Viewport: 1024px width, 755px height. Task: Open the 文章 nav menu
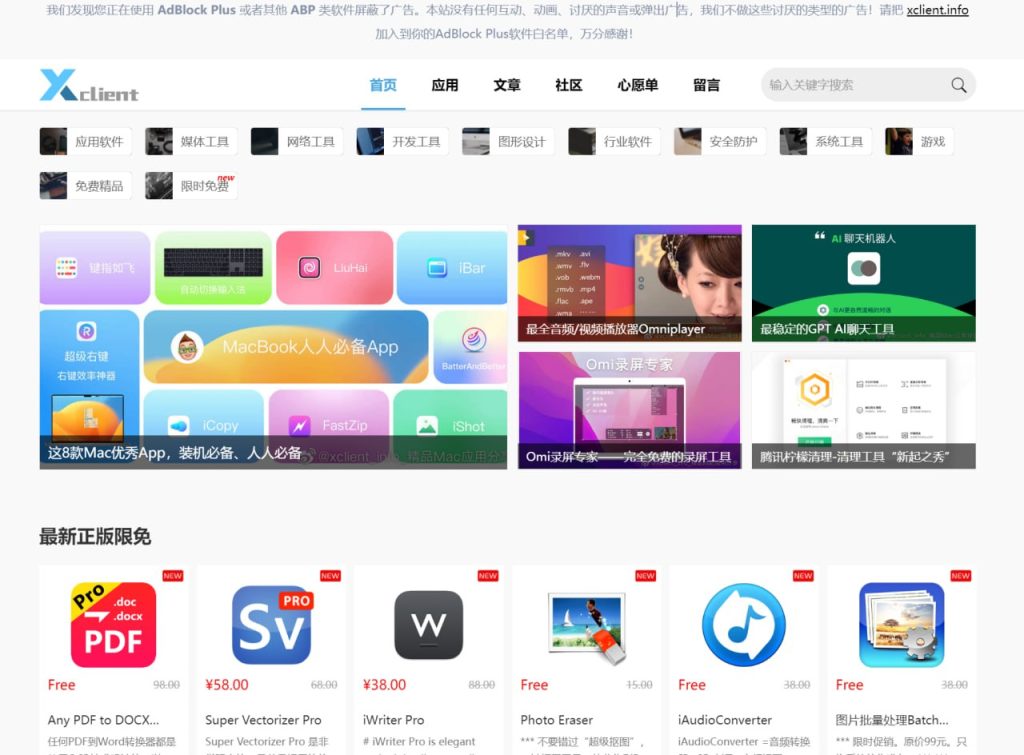(507, 85)
